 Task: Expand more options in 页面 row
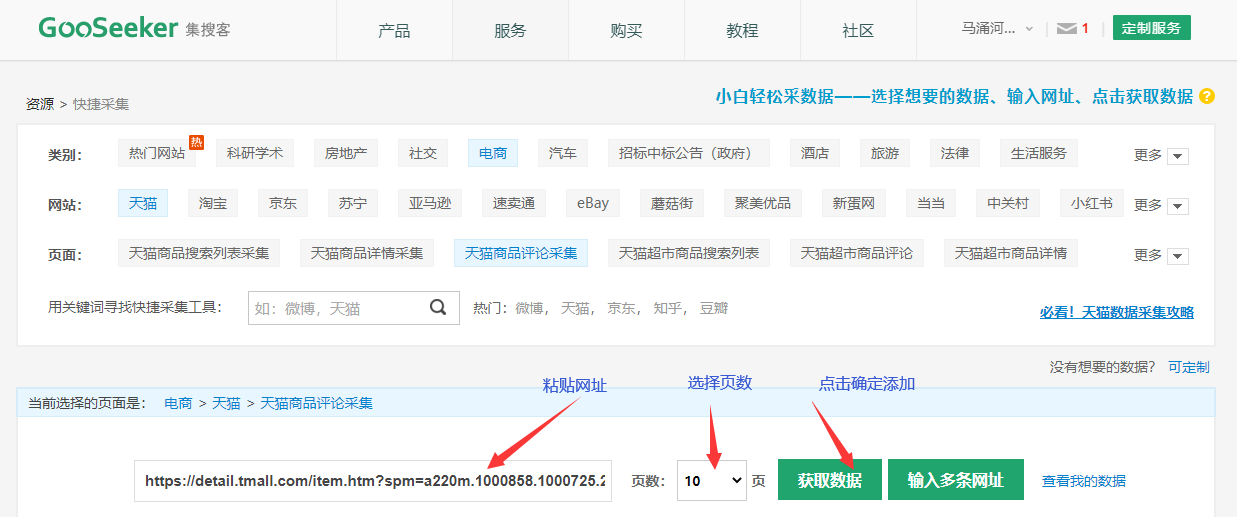(x=1161, y=255)
